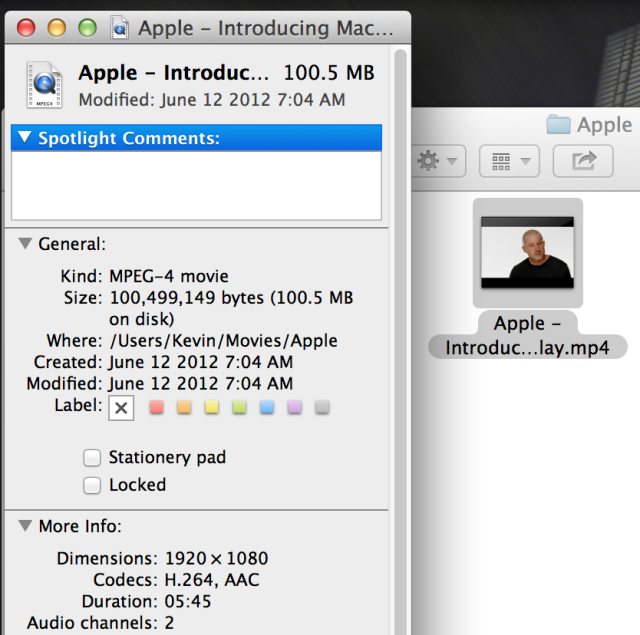Collapse the Spotlight Comments section

[25, 138]
